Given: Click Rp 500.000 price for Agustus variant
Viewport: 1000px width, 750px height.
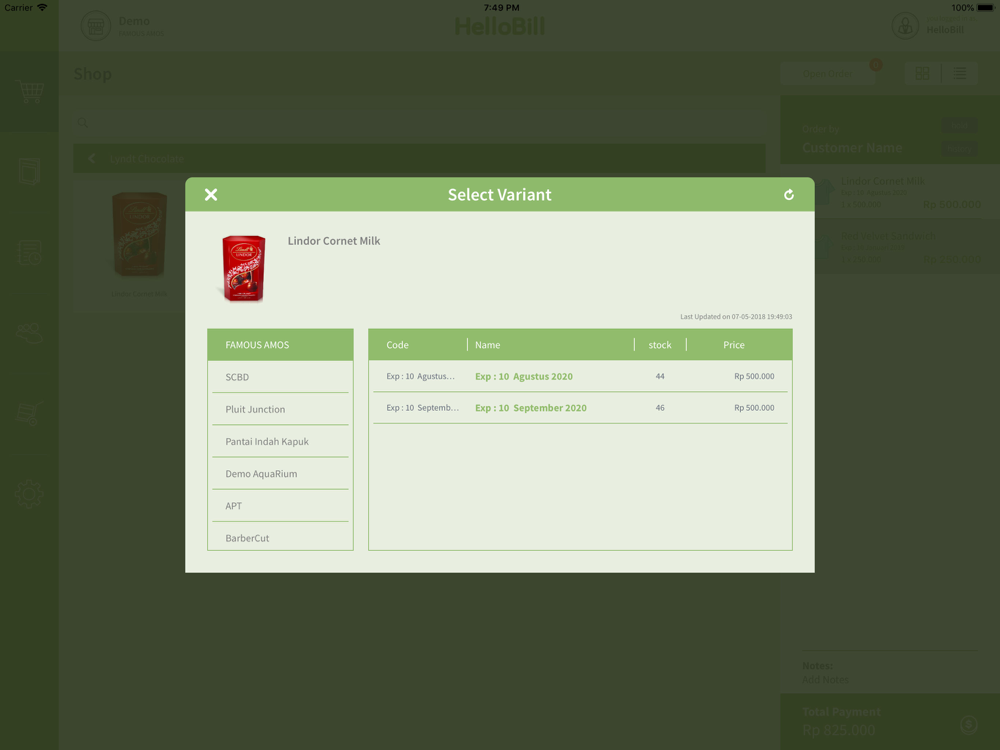Looking at the screenshot, I should pyautogui.click(x=754, y=376).
